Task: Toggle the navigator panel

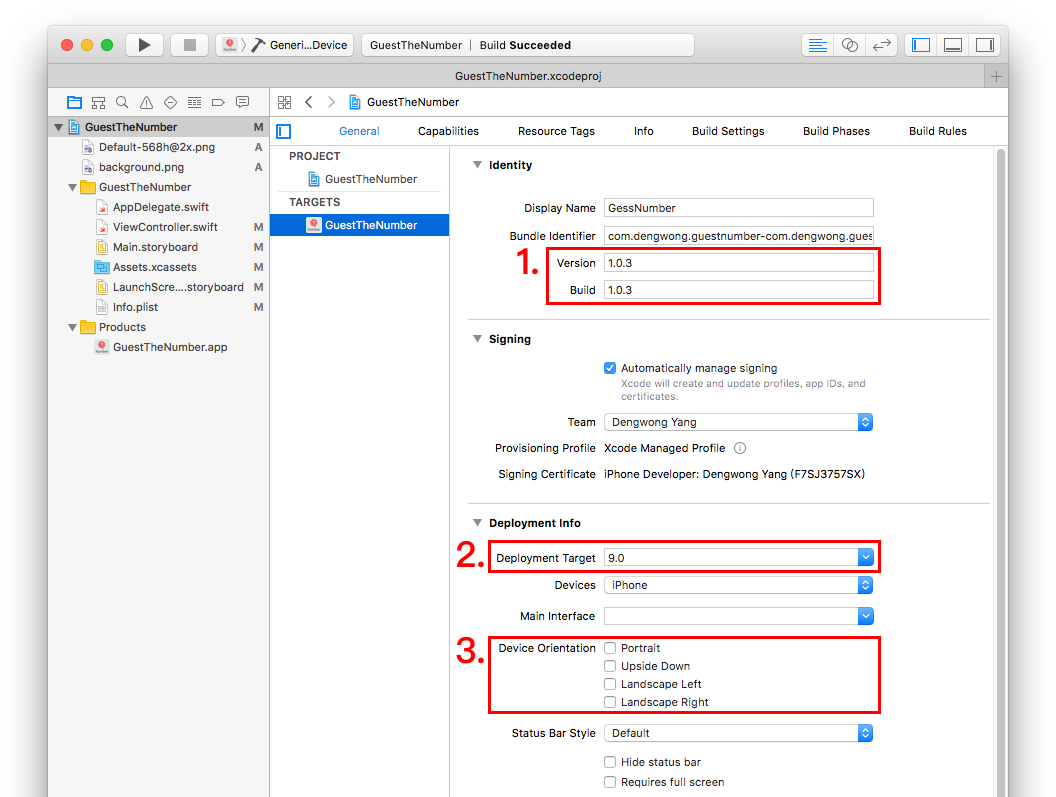Action: click(921, 45)
